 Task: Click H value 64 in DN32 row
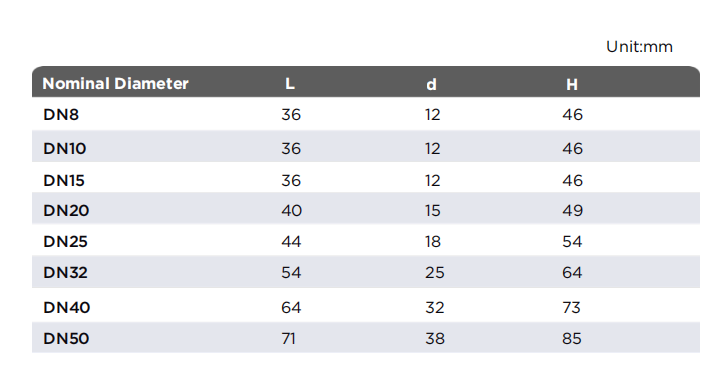572,272
